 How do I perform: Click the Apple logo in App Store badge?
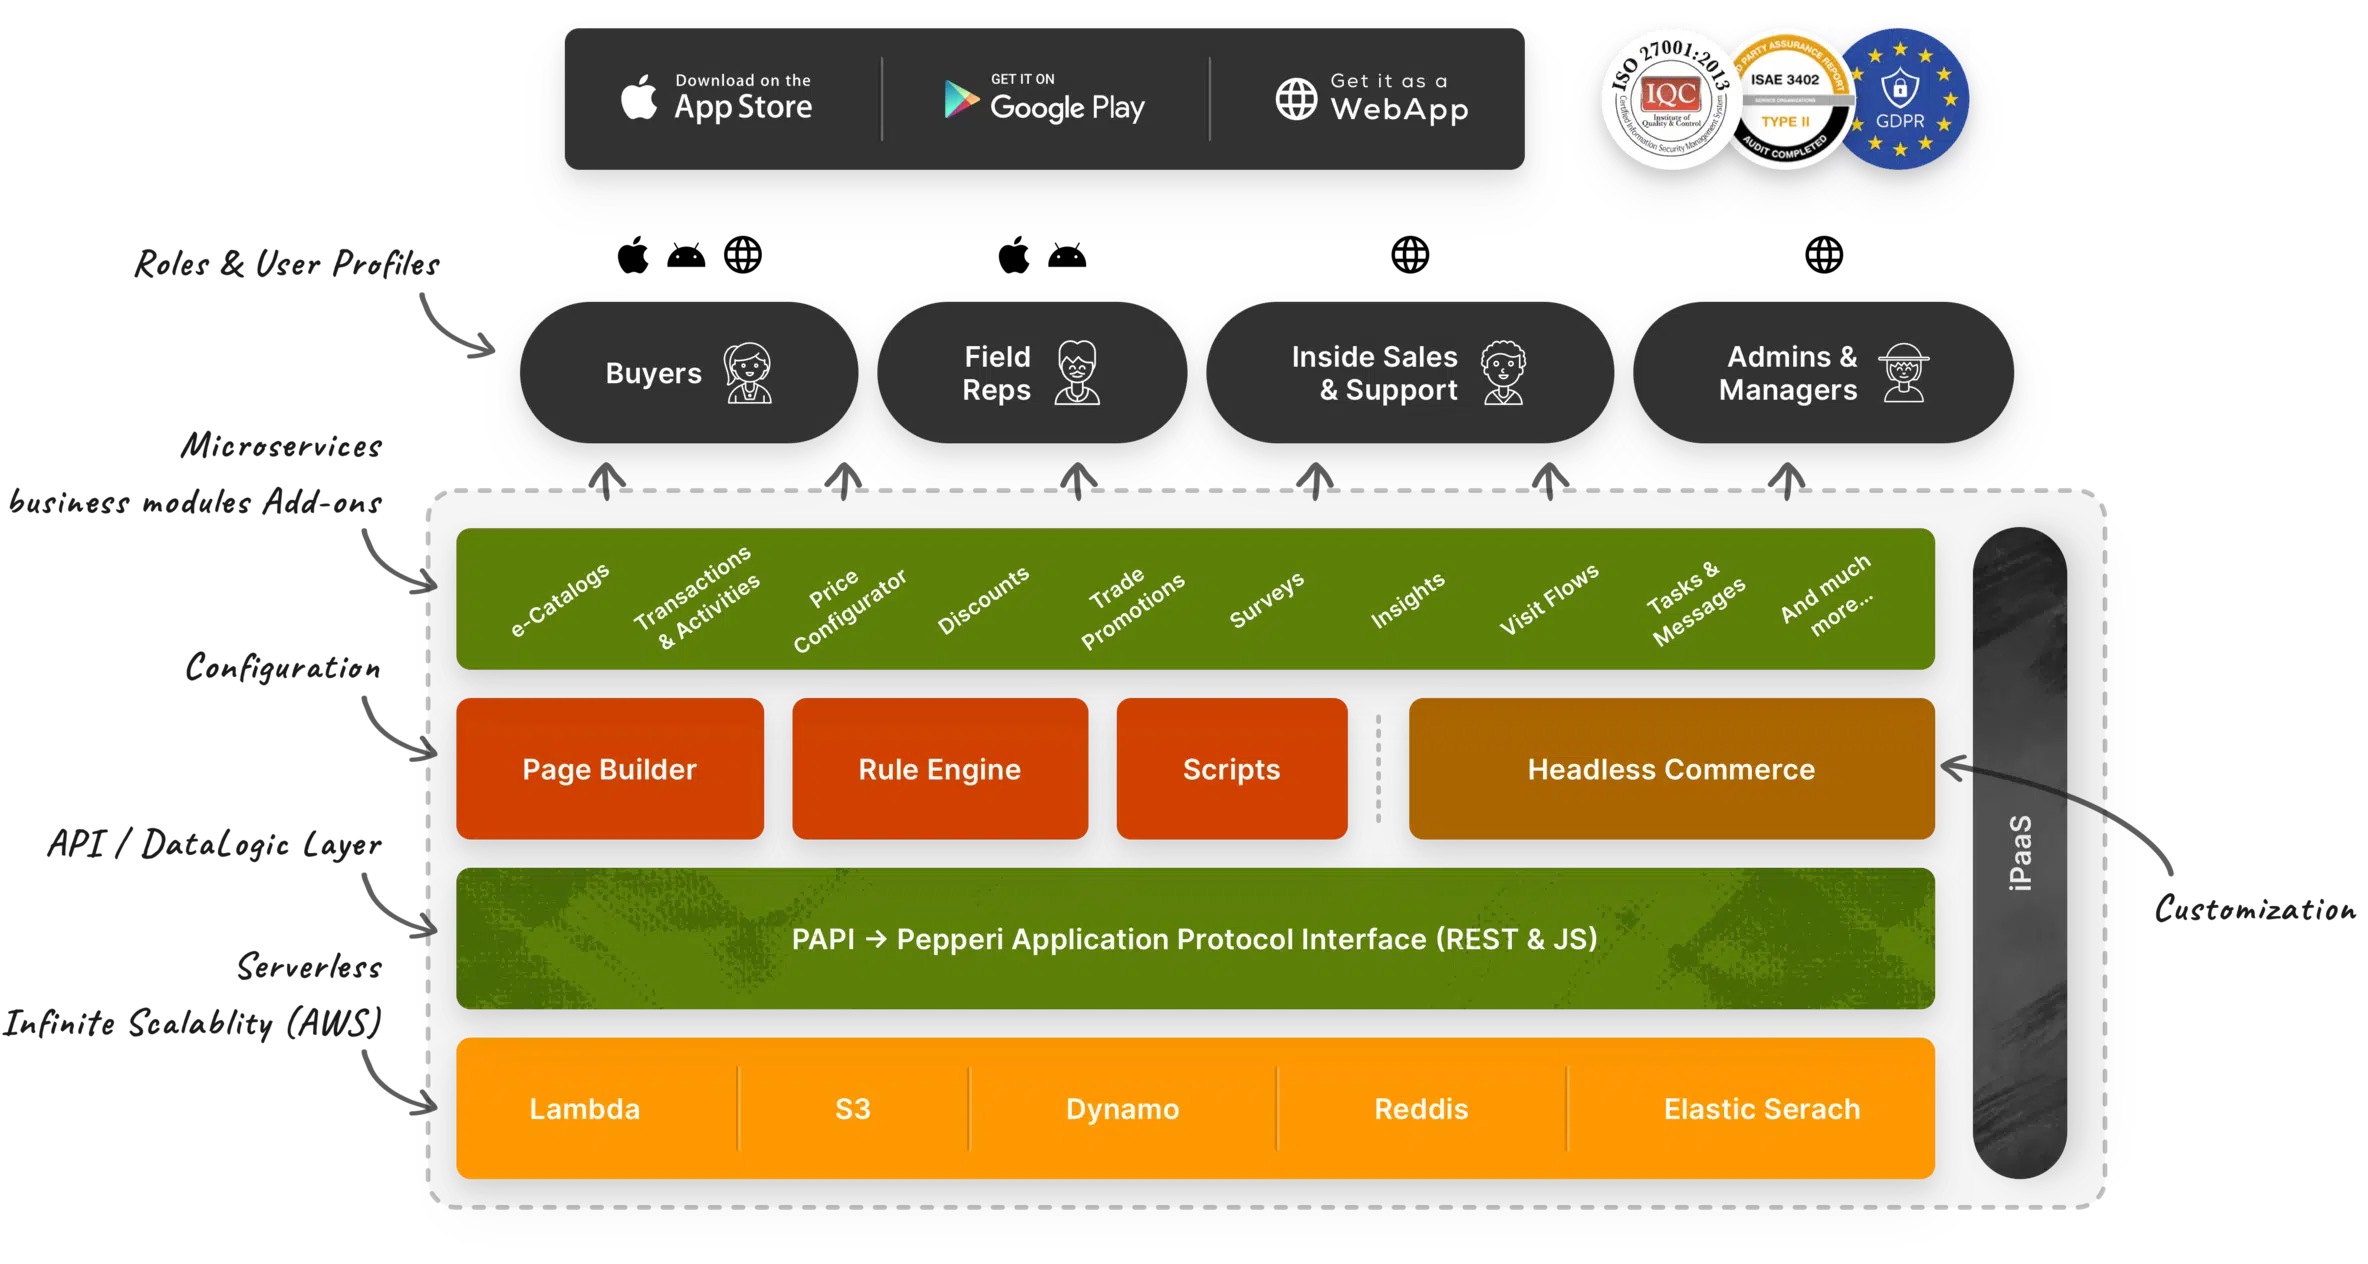[x=639, y=98]
